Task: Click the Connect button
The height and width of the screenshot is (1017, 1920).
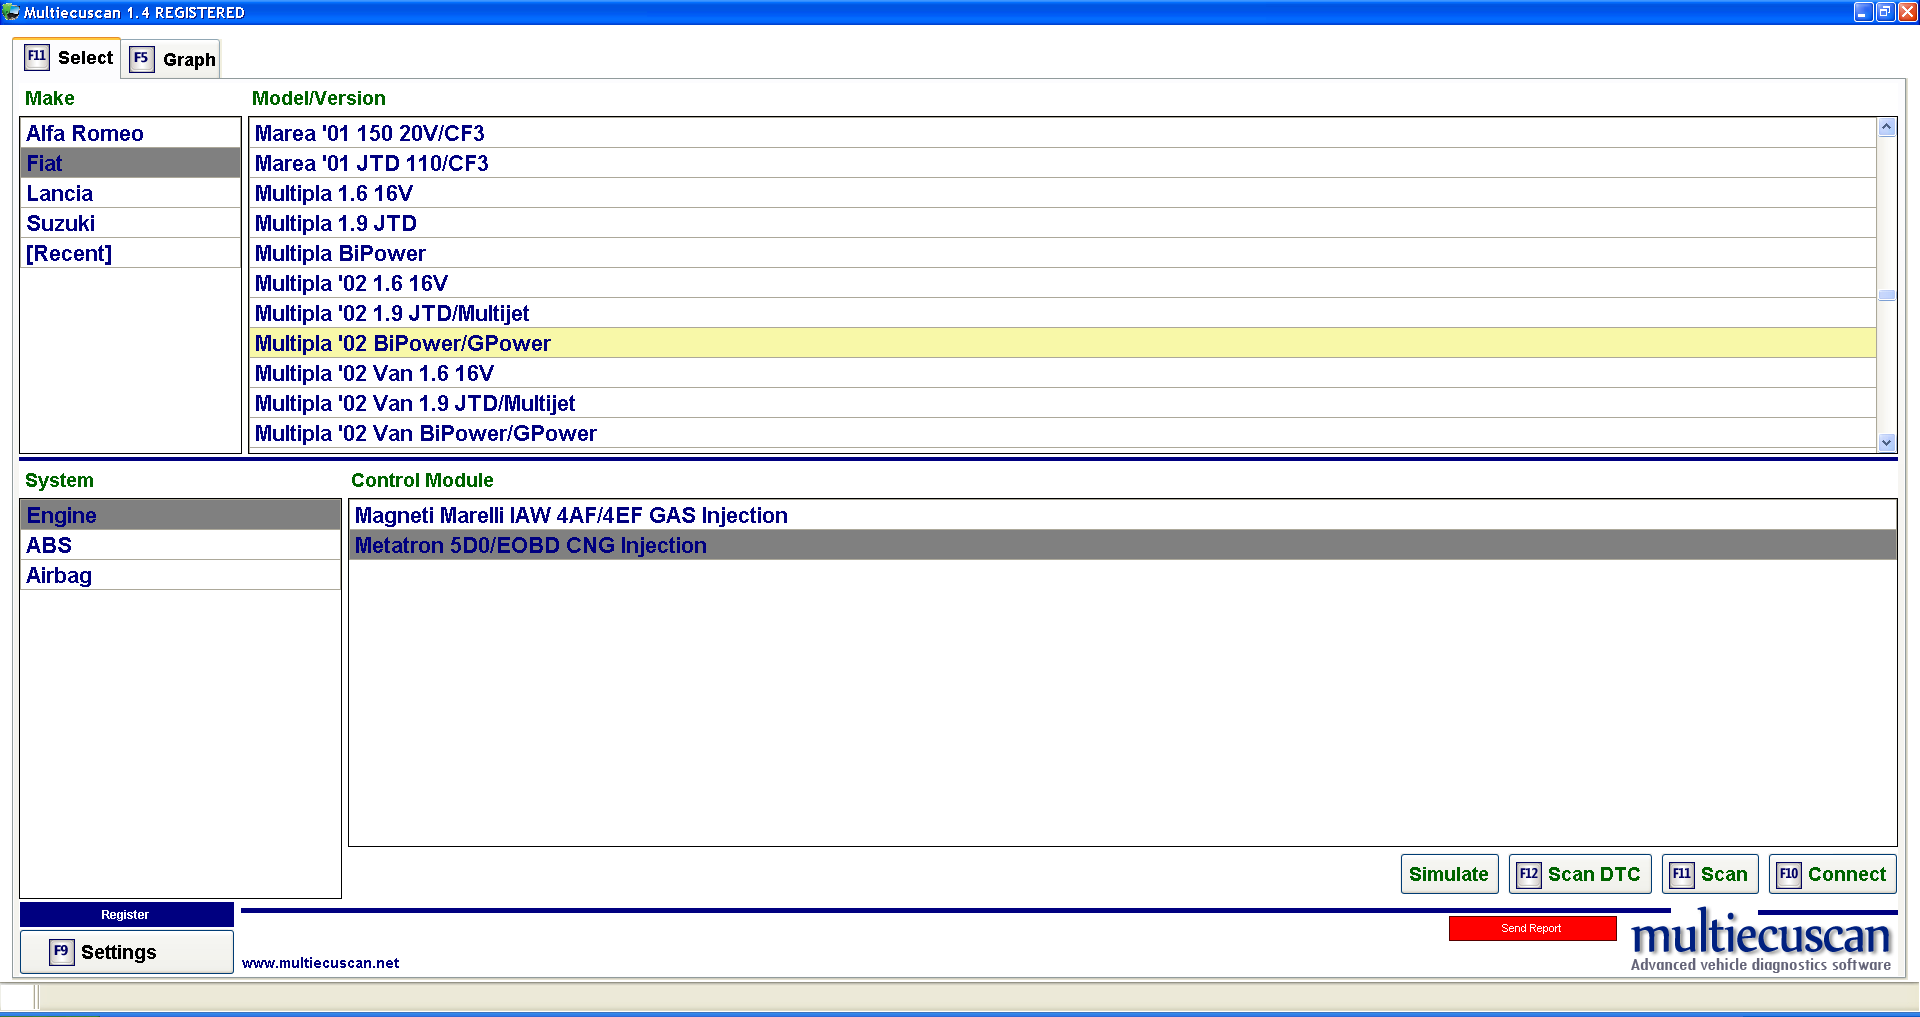Action: pyautogui.click(x=1832, y=874)
